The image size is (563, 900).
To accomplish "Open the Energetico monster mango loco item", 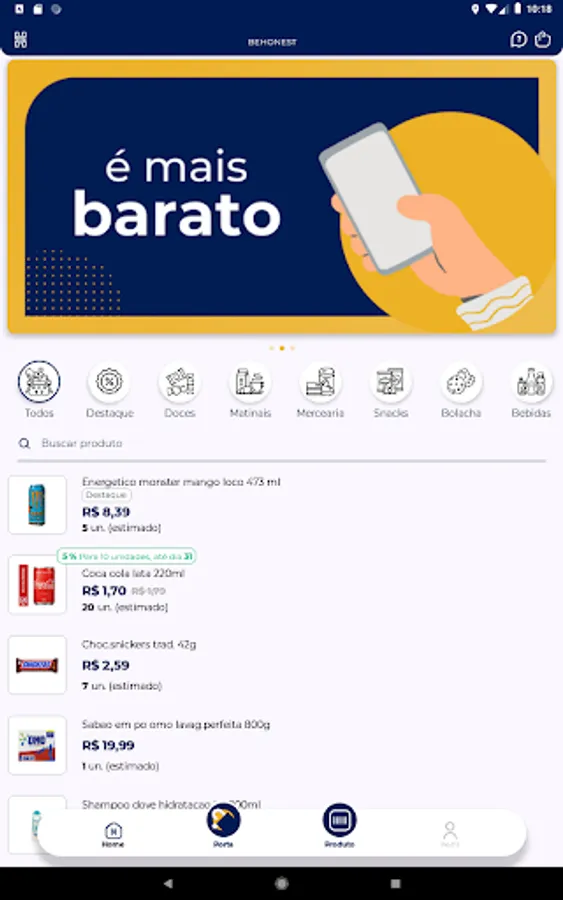I will point(281,505).
